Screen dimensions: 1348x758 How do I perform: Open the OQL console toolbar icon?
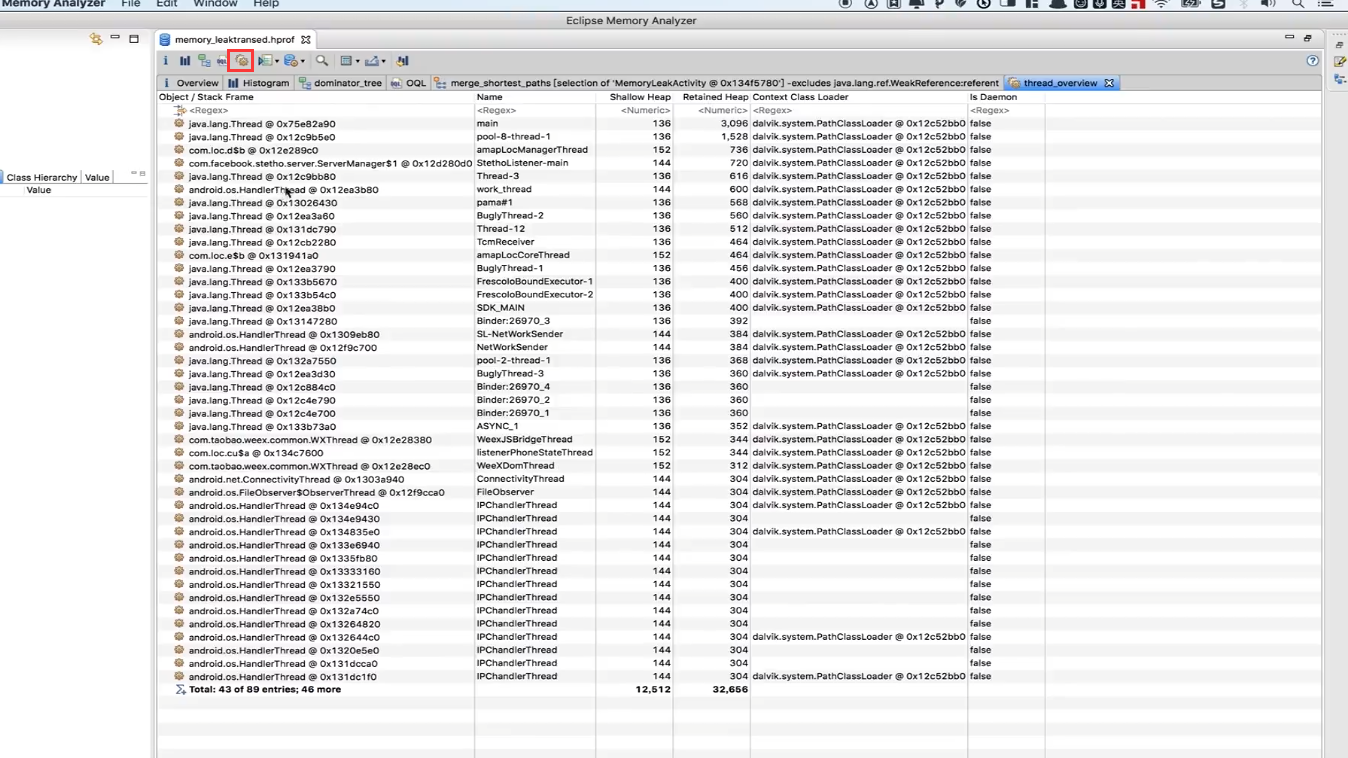pos(221,61)
